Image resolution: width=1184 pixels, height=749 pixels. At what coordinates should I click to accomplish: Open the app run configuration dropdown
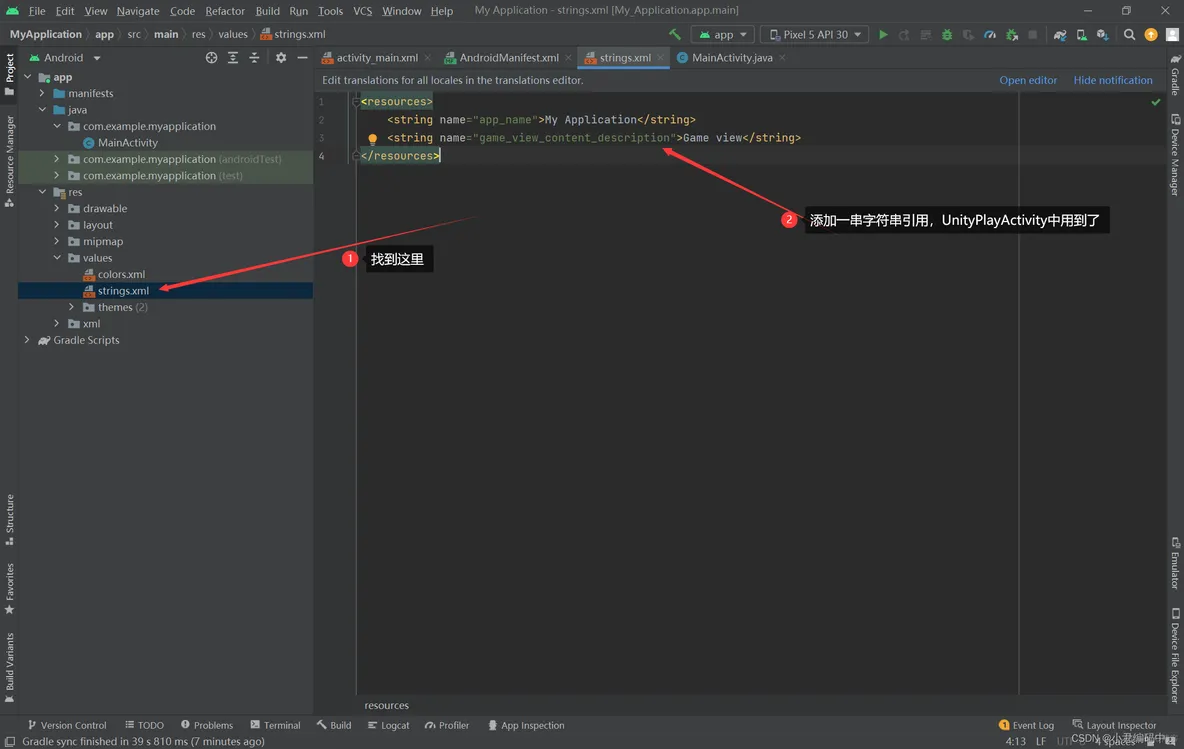click(x=723, y=35)
